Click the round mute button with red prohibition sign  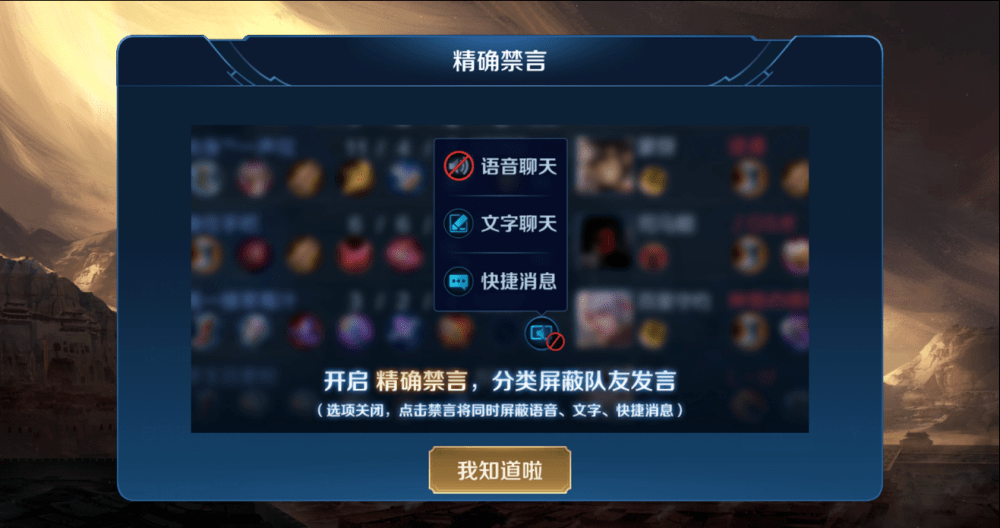(x=543, y=334)
